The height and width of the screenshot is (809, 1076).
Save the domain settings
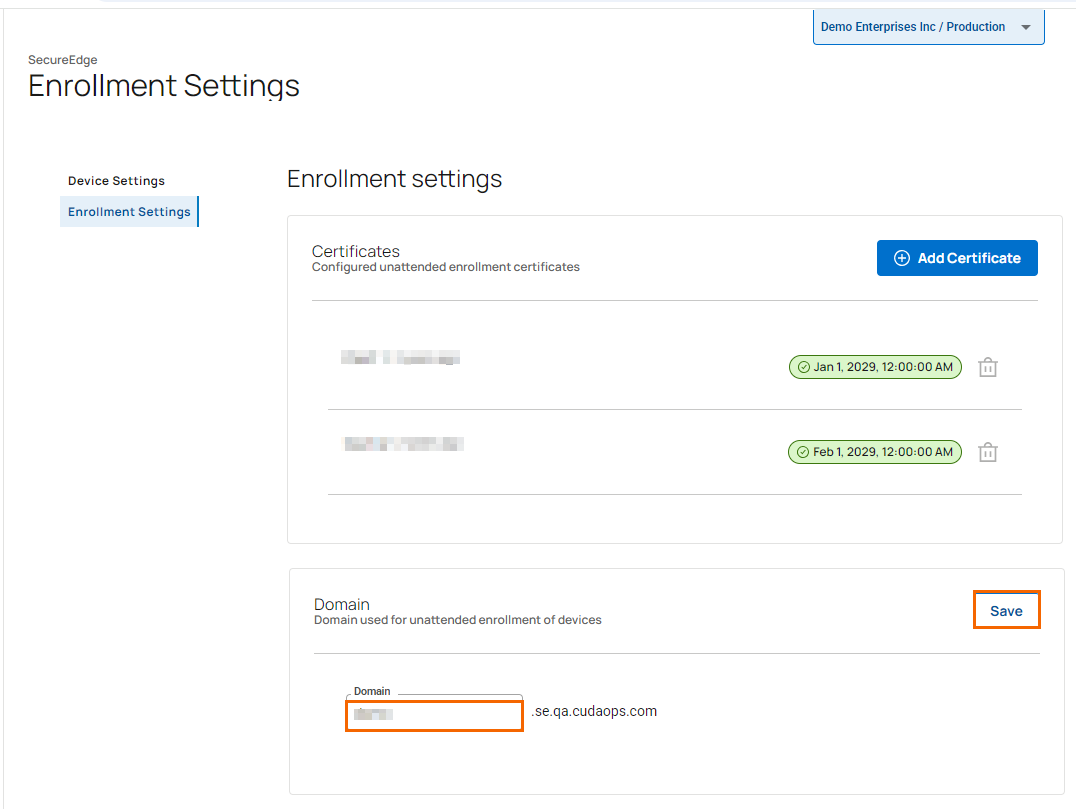click(x=1006, y=611)
